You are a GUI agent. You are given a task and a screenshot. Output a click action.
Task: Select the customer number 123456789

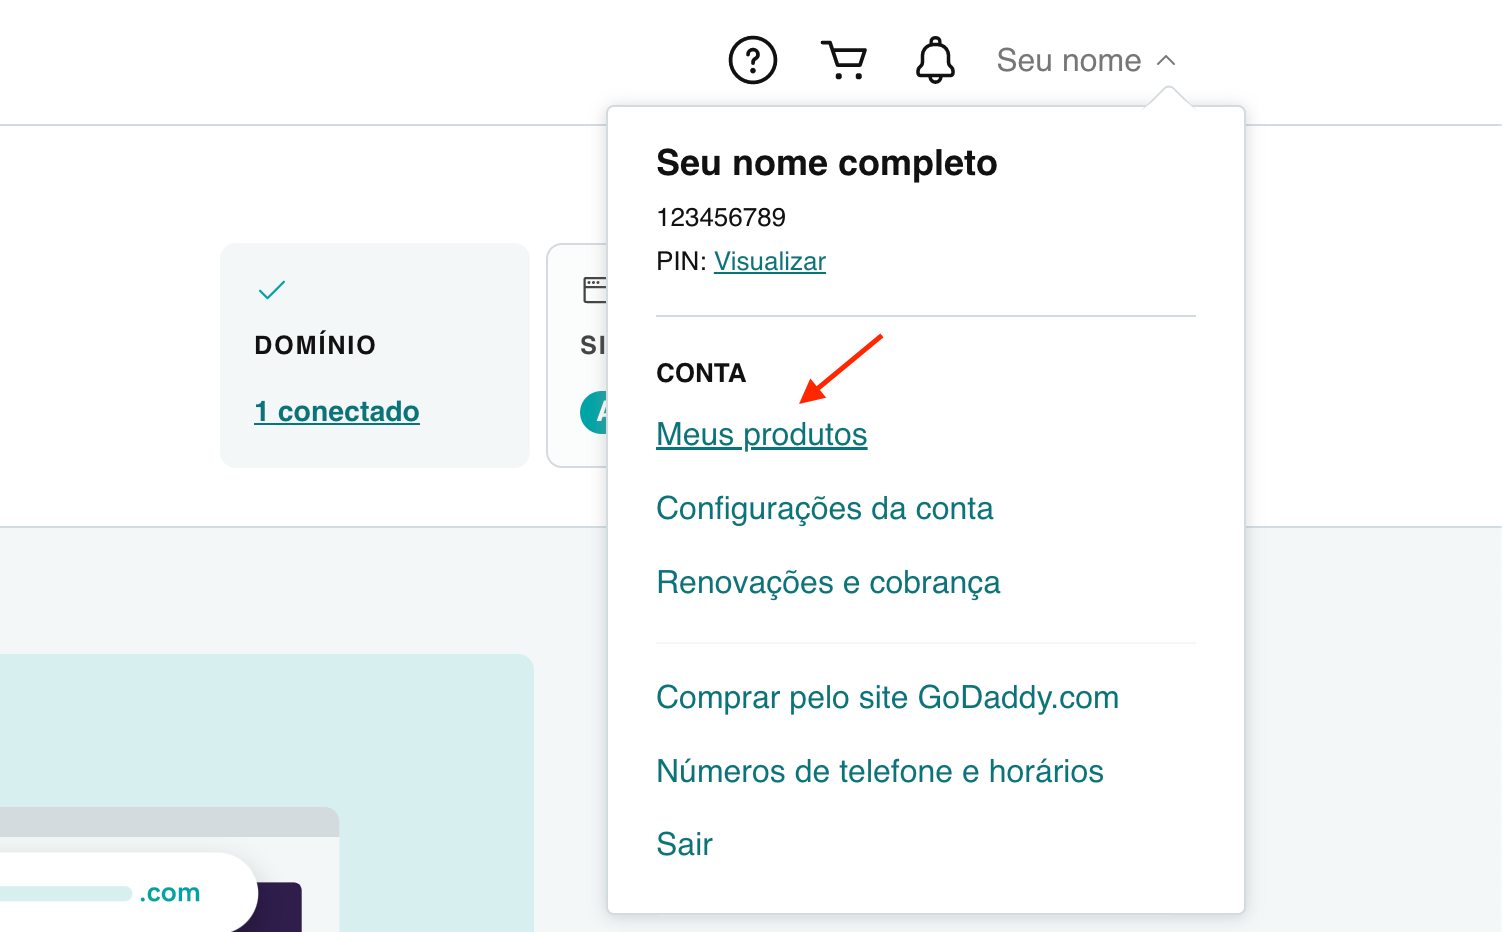(721, 217)
